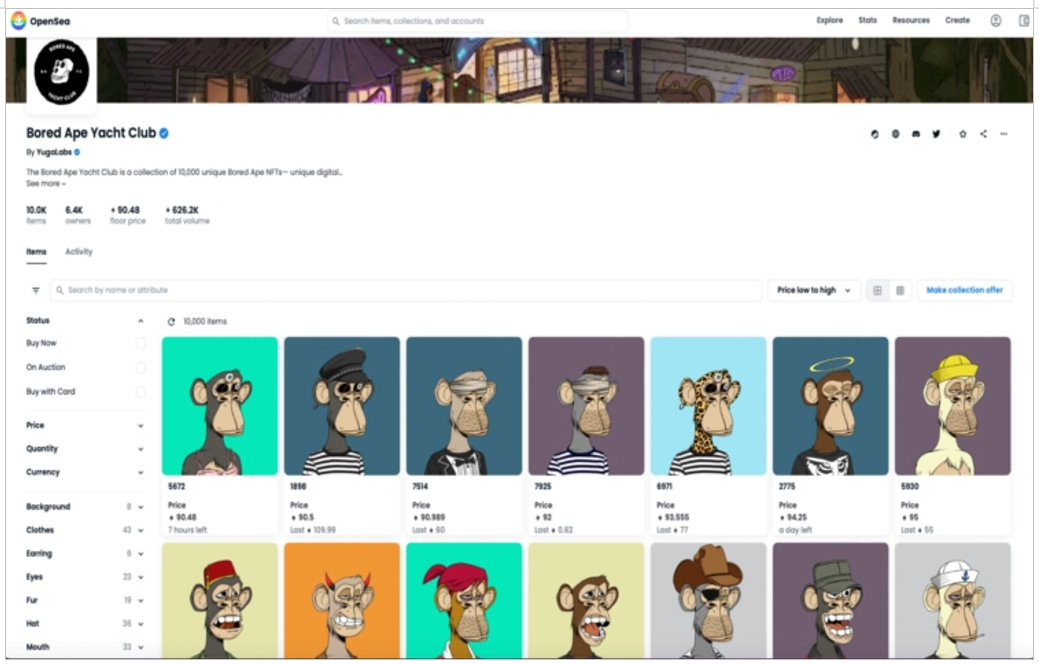Open the ape with white sailor hat
1039x664 pixels.
(953, 600)
